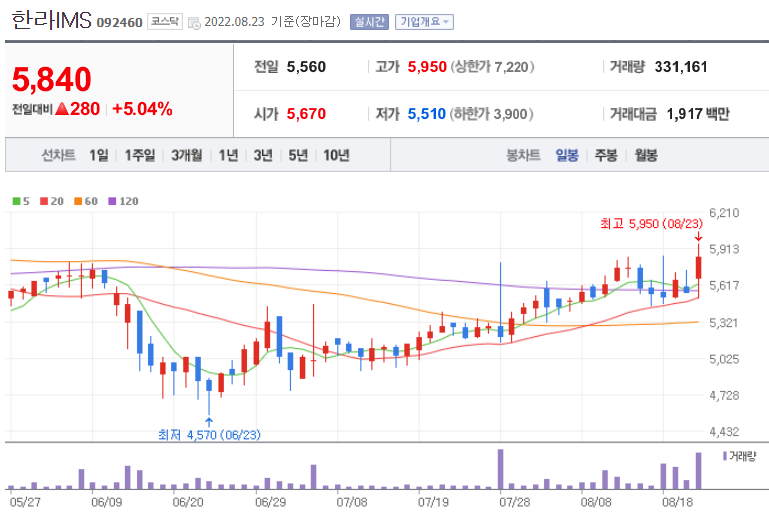Click the 한라IMS stock name

pos(51,21)
